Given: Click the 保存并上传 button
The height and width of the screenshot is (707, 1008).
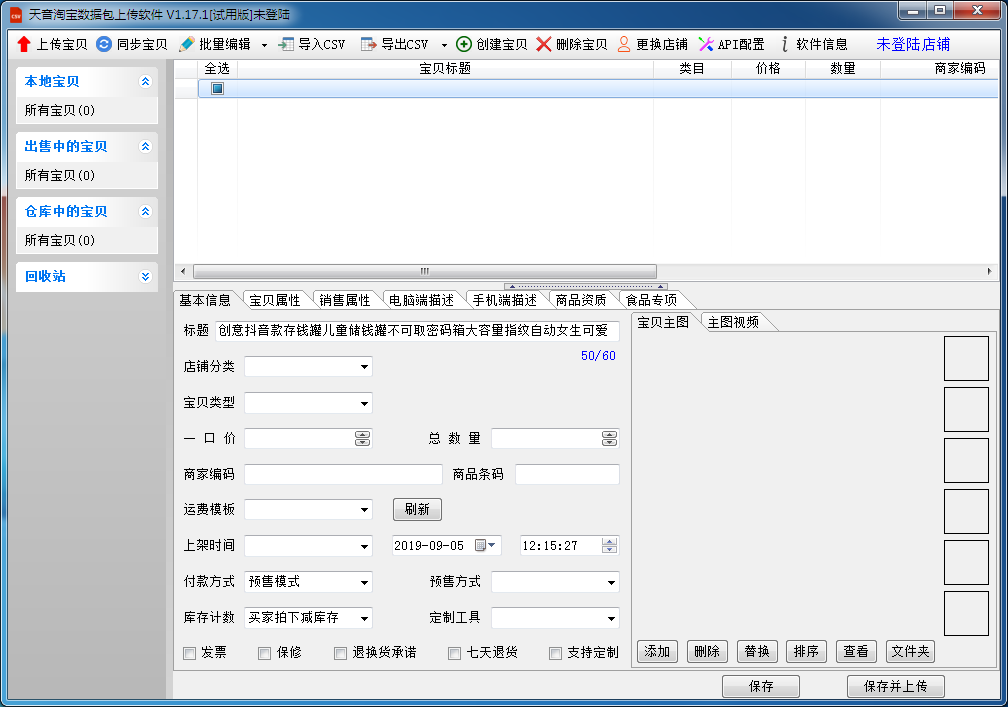Looking at the screenshot, I should [x=896, y=686].
